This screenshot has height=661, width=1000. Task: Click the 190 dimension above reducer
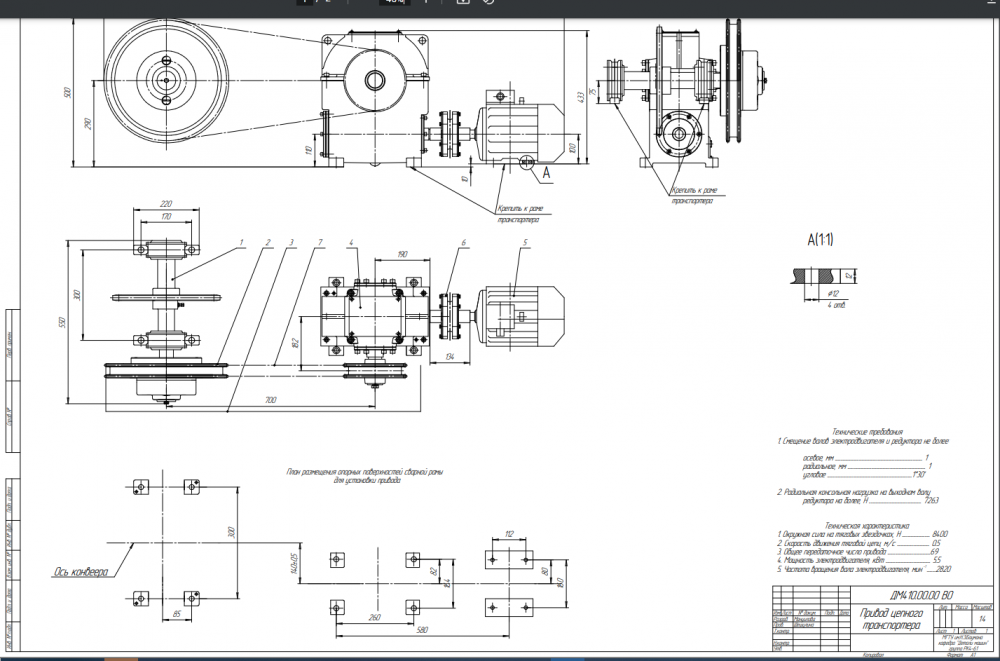[402, 254]
